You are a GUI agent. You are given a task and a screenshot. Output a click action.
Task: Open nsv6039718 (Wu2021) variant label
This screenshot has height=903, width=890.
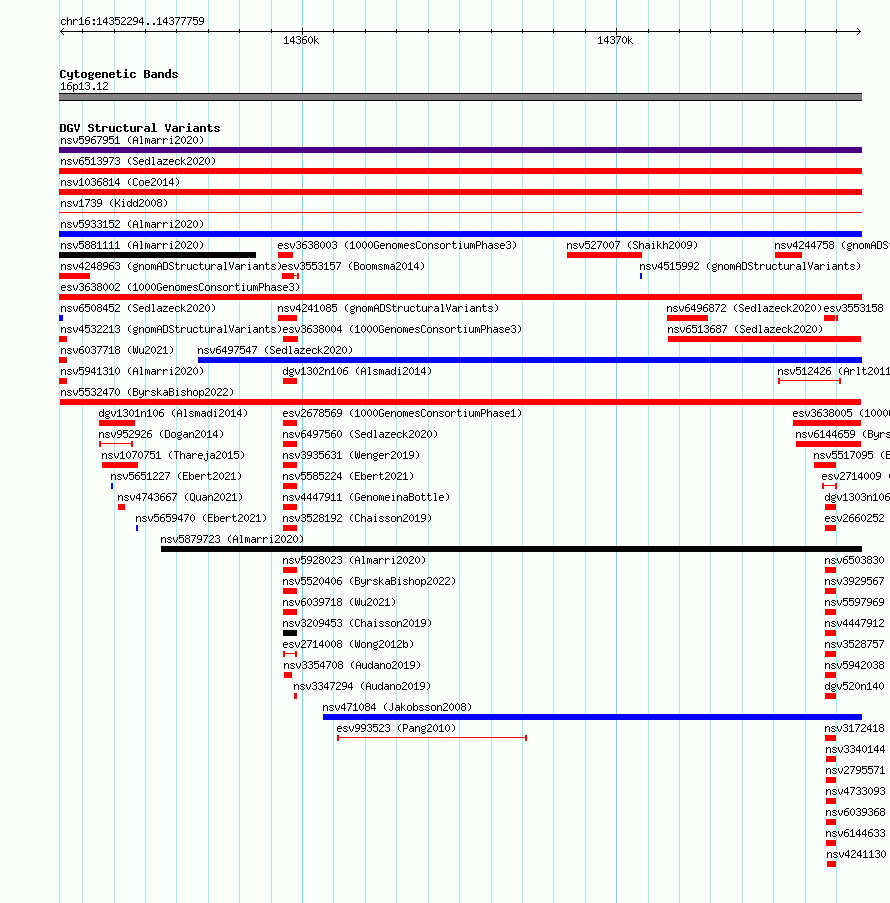pyautogui.click(x=339, y=603)
